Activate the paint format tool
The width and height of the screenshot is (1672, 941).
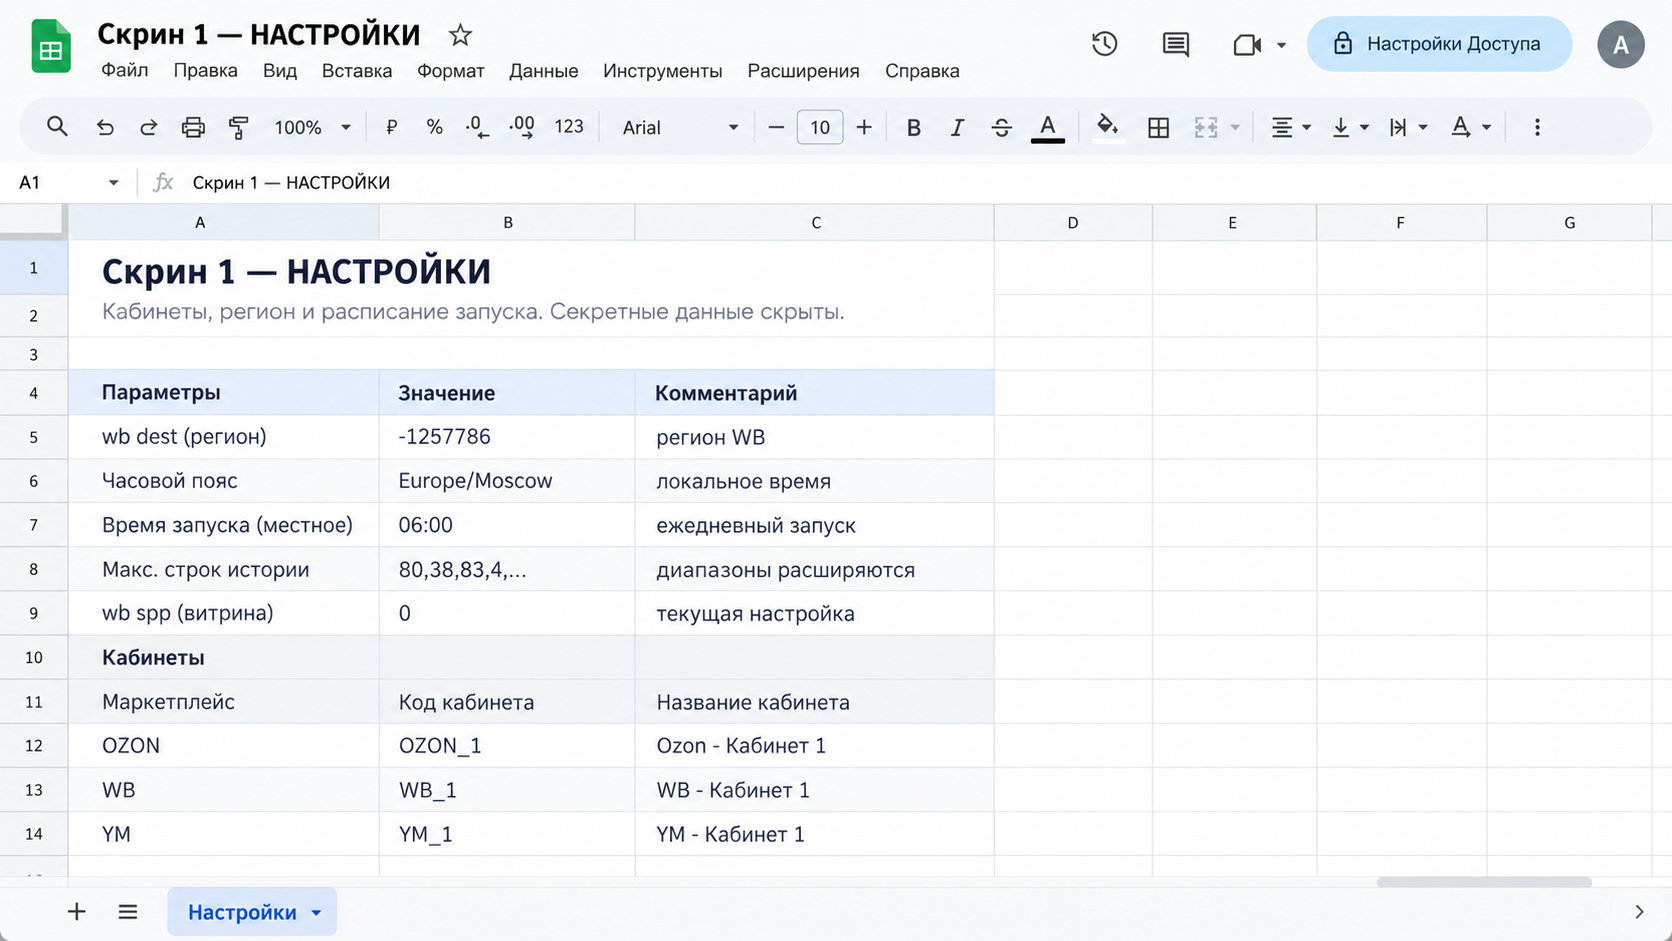point(238,127)
